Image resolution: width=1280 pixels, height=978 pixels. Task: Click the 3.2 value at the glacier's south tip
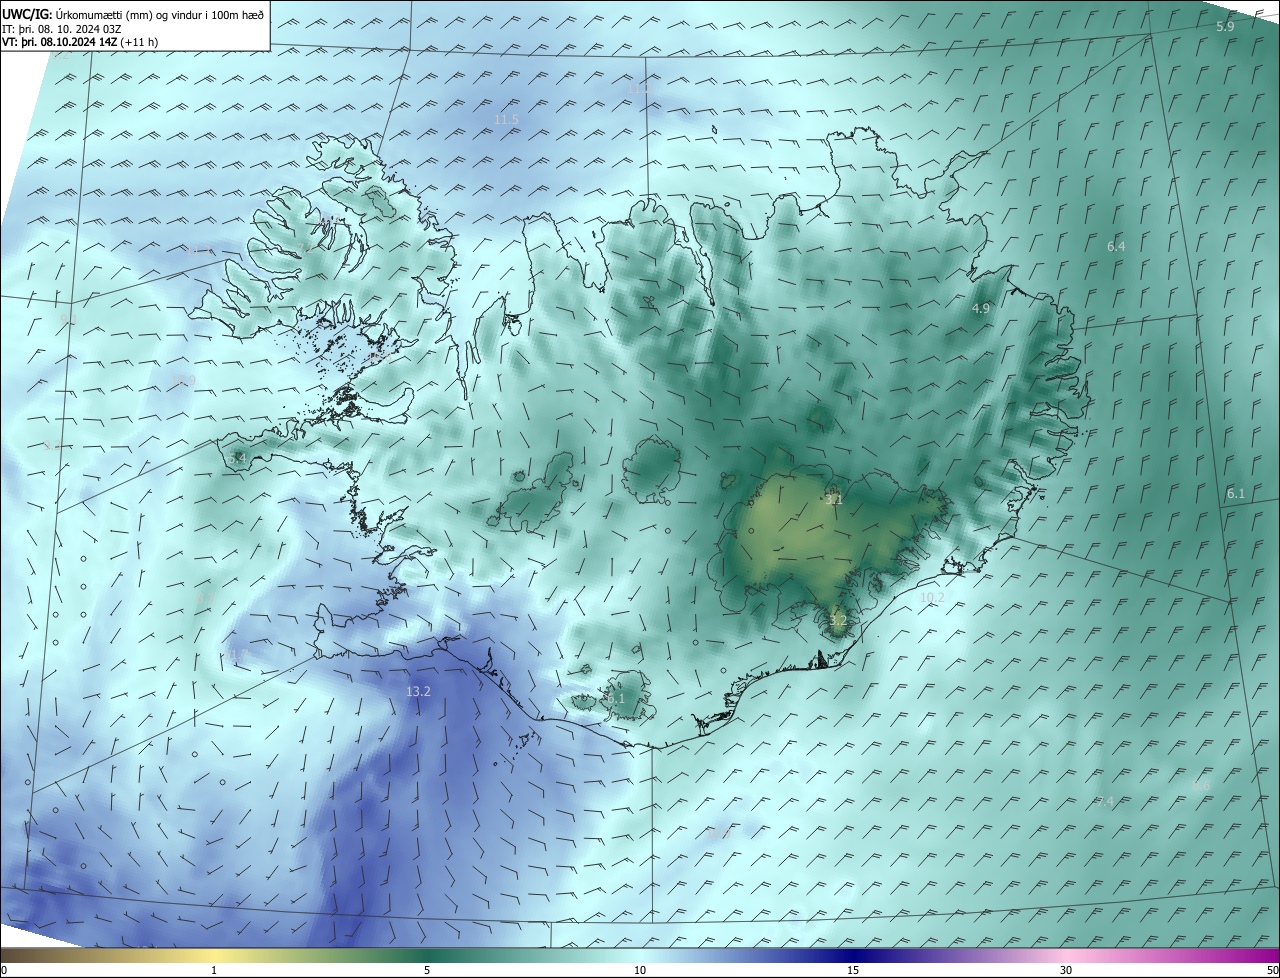click(838, 621)
